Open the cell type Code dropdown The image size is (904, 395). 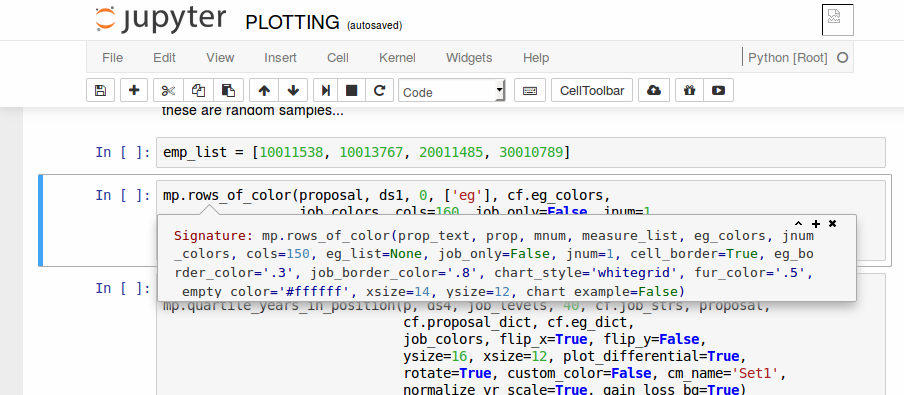point(451,91)
